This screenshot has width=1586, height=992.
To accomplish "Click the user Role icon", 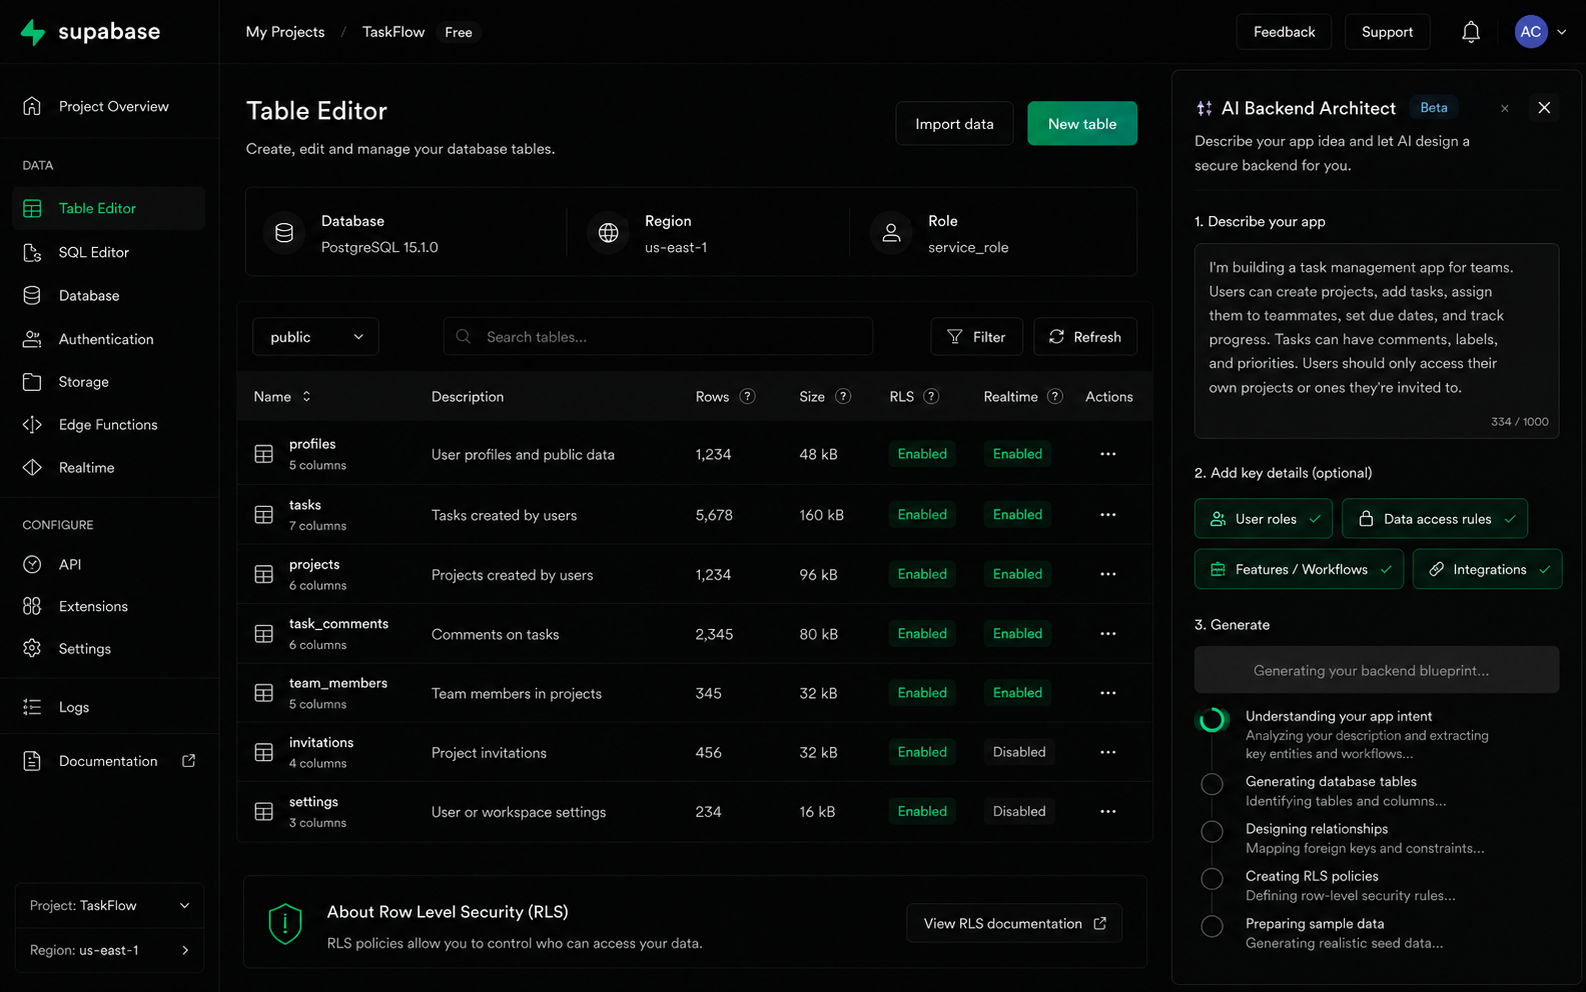I will pyautogui.click(x=891, y=233).
